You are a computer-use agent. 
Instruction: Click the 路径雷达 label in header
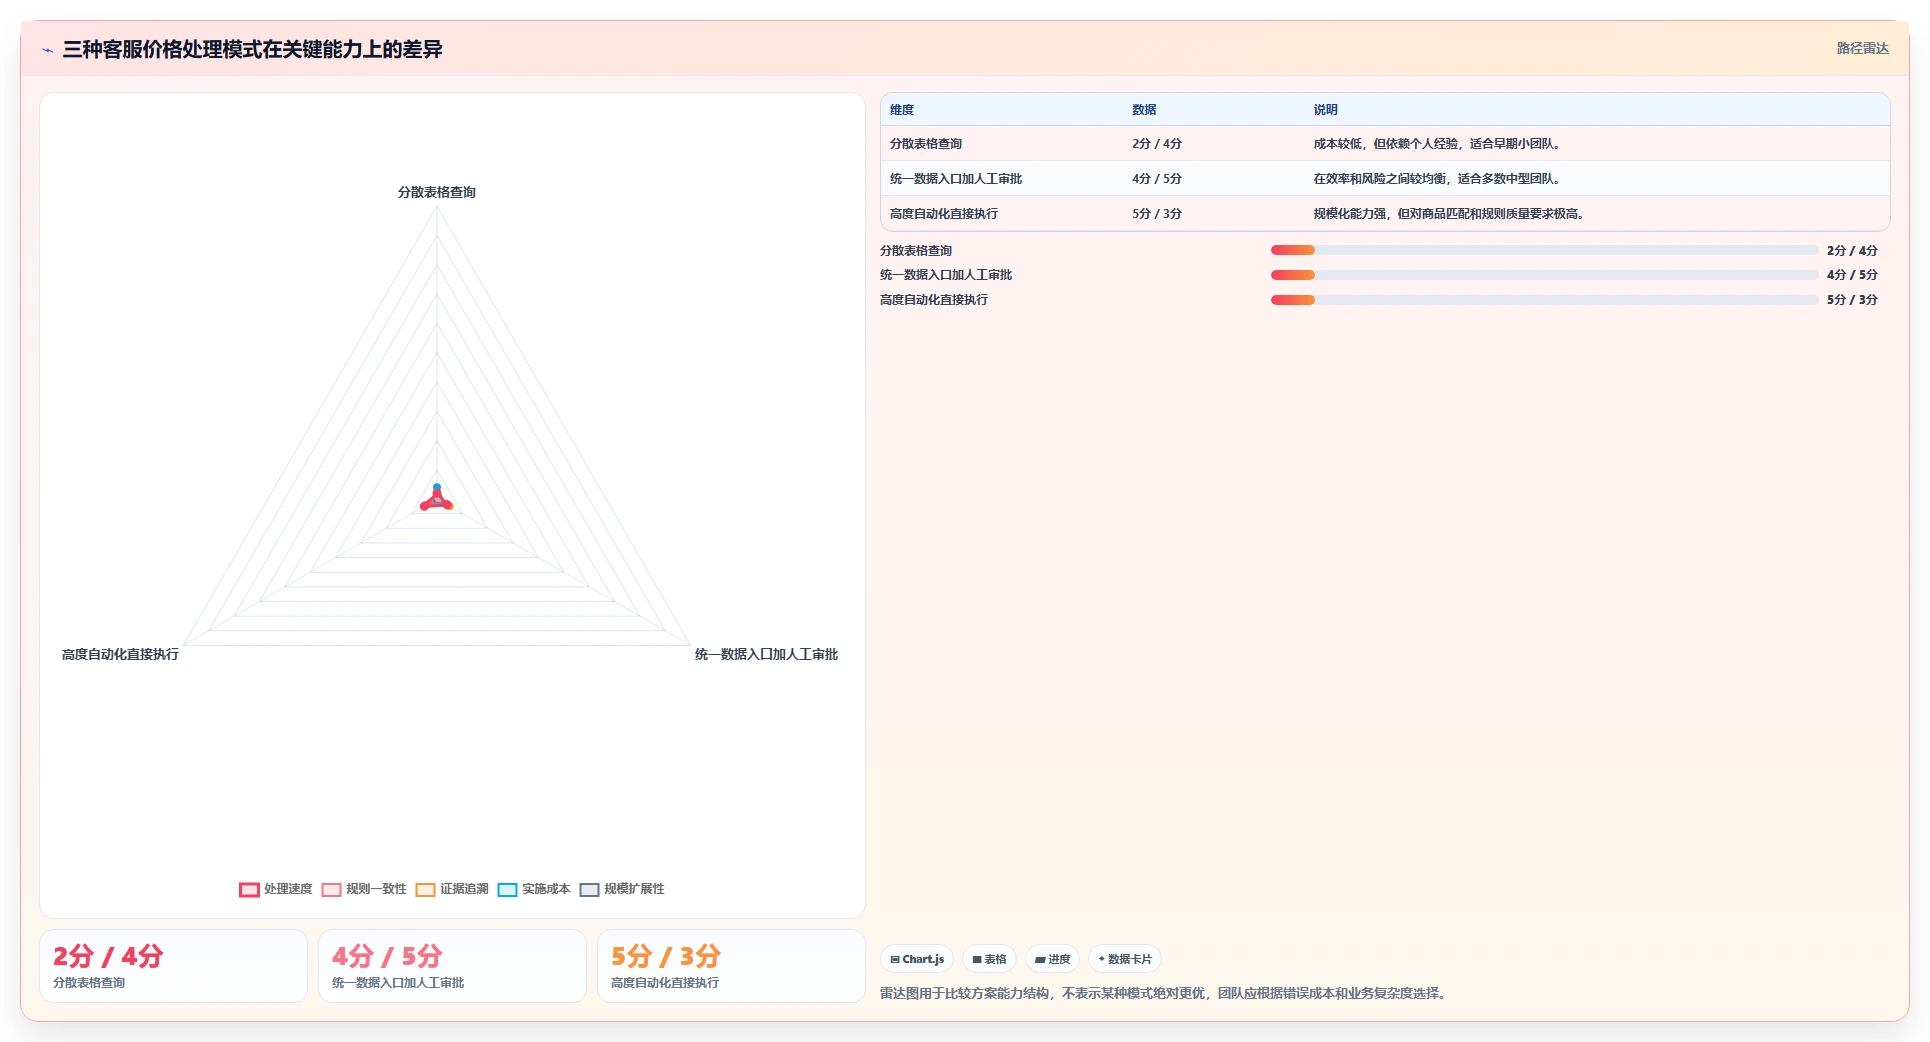point(1862,48)
